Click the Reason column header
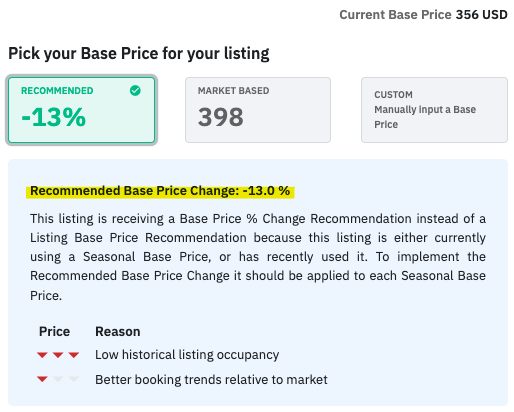 (118, 331)
